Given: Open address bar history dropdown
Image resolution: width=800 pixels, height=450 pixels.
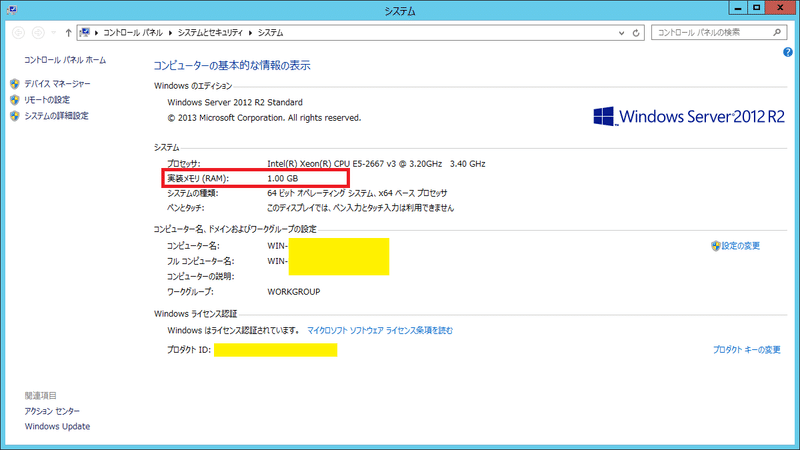Looking at the screenshot, I should pyautogui.click(x=621, y=33).
